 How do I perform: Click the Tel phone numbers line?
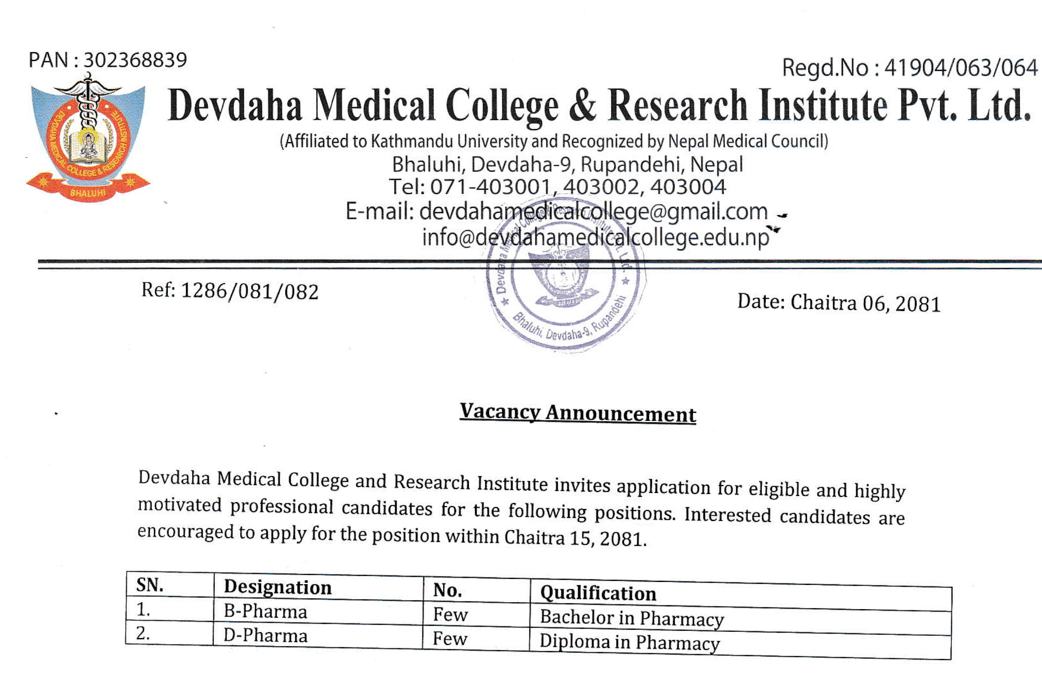pos(561,186)
